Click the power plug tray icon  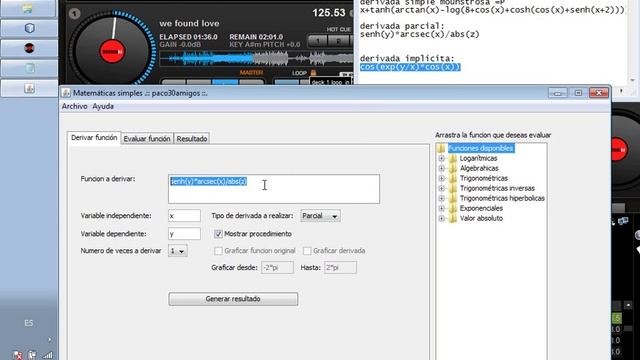tap(32, 355)
